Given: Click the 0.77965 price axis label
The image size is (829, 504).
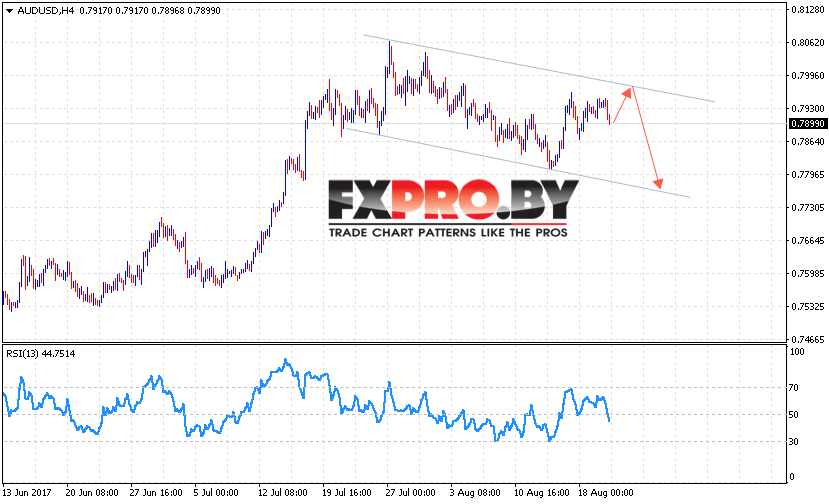Looking at the screenshot, I should click(807, 175).
